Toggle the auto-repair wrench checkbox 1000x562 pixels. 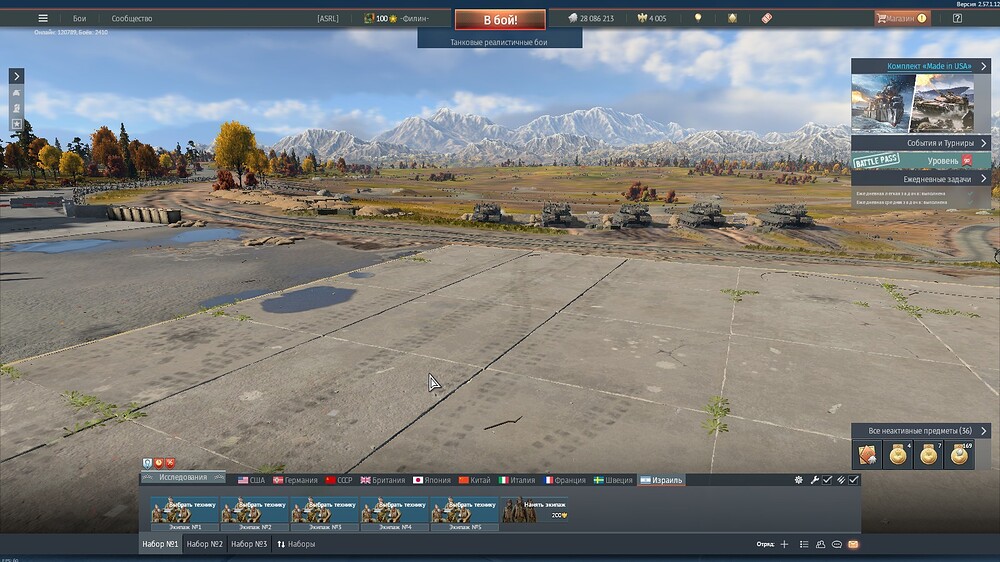(827, 480)
